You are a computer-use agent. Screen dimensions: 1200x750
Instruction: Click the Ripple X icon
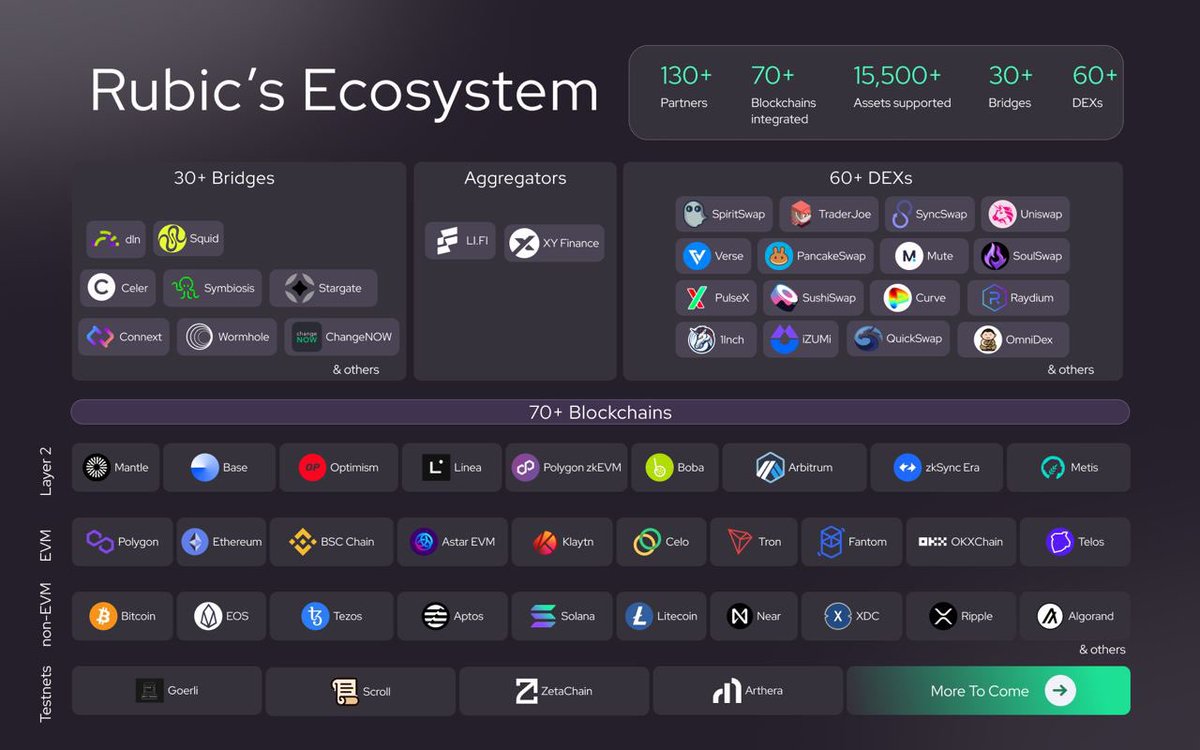[943, 616]
